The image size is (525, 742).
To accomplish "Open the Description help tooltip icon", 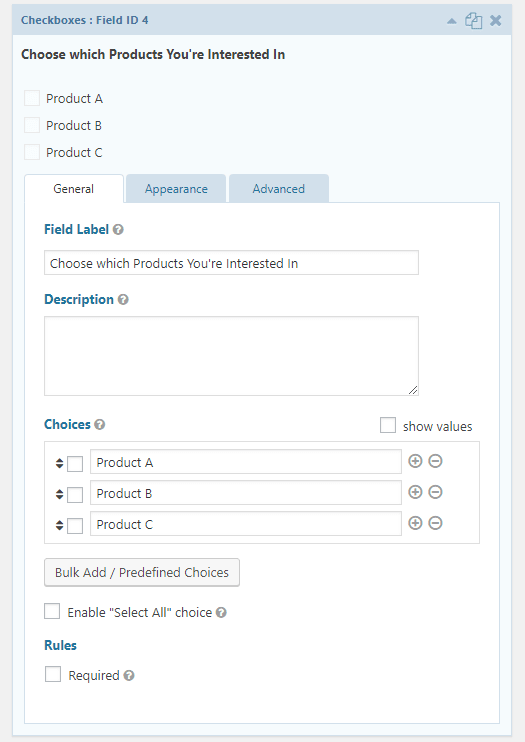I will [x=123, y=300].
